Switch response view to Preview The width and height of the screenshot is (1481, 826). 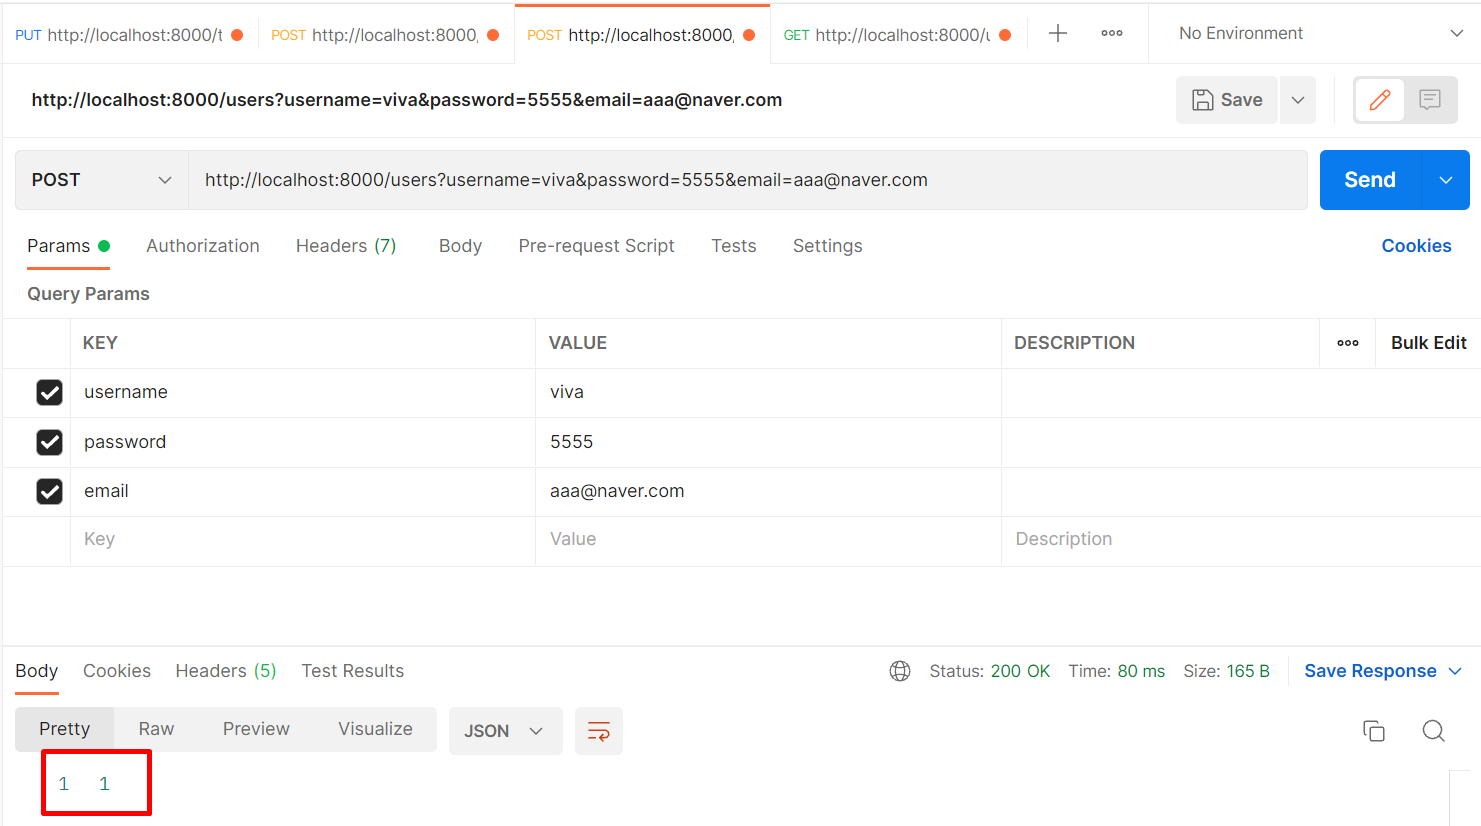(256, 729)
